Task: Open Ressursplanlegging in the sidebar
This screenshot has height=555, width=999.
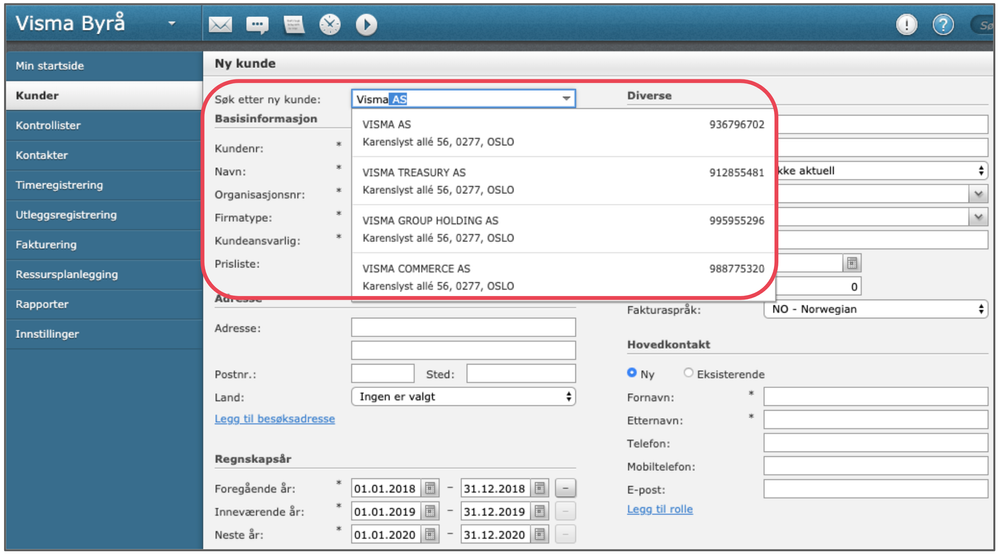Action: (104, 274)
